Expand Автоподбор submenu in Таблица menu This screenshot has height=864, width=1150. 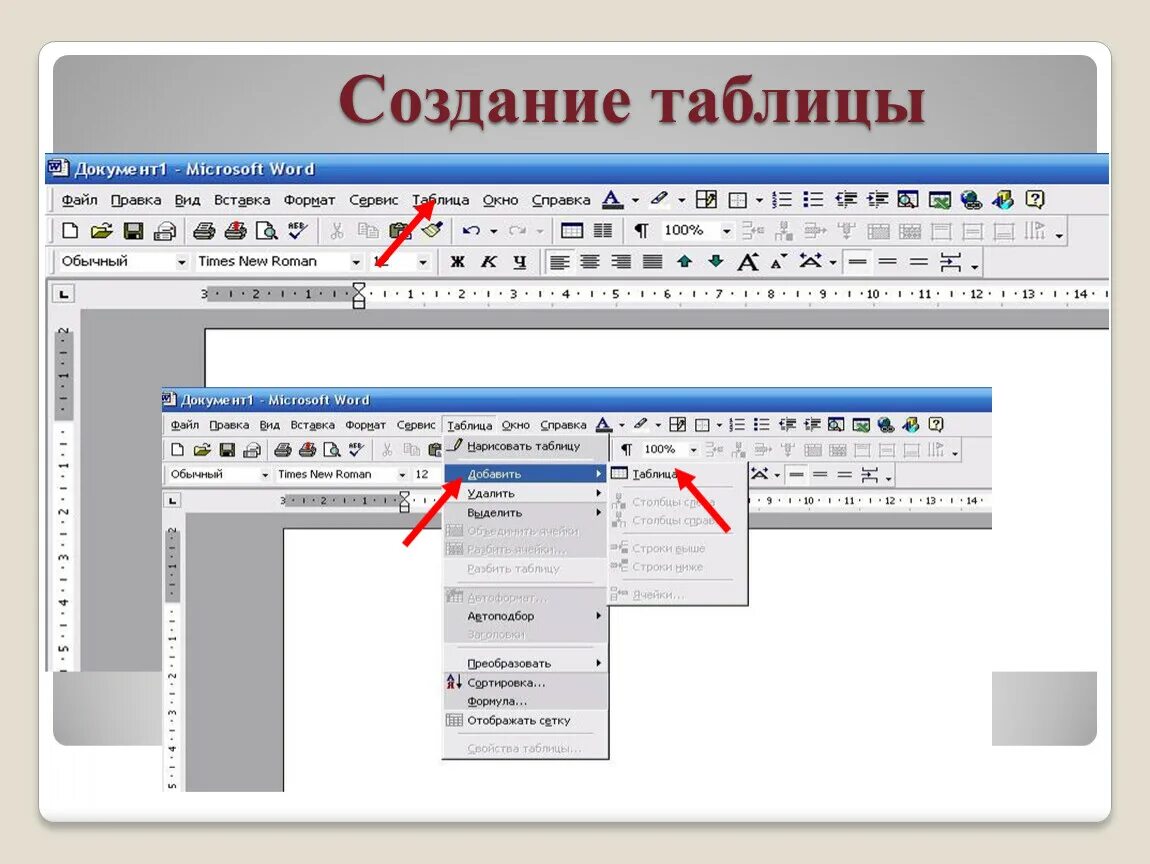click(527, 616)
